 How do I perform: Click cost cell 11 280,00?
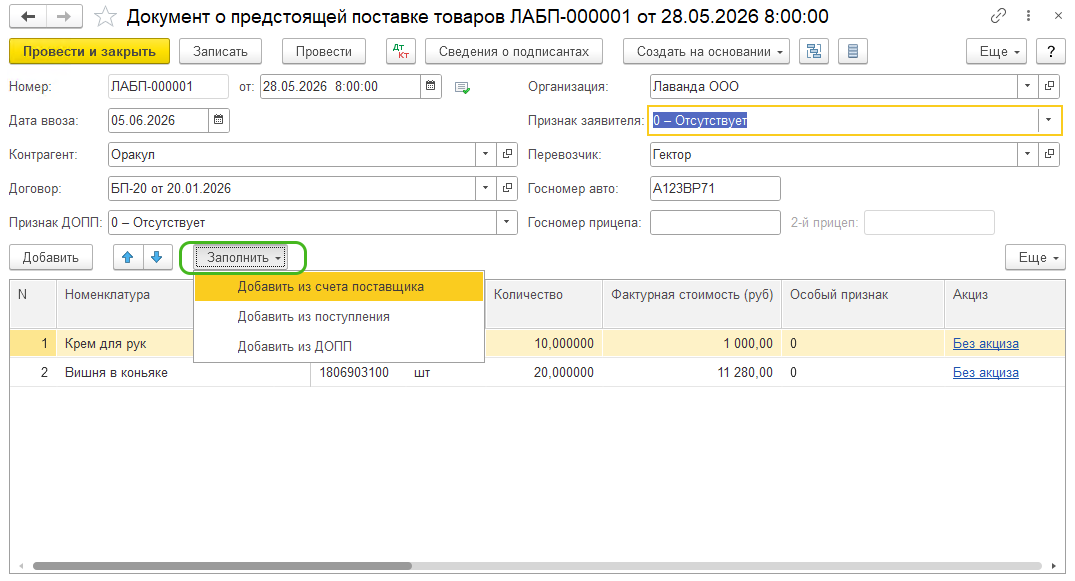coord(692,372)
